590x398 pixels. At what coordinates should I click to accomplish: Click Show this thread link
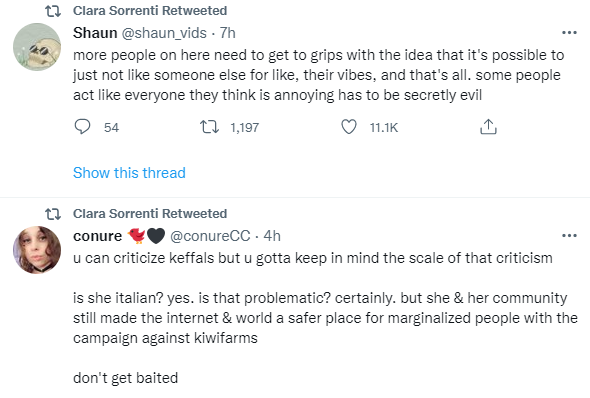coord(129,173)
